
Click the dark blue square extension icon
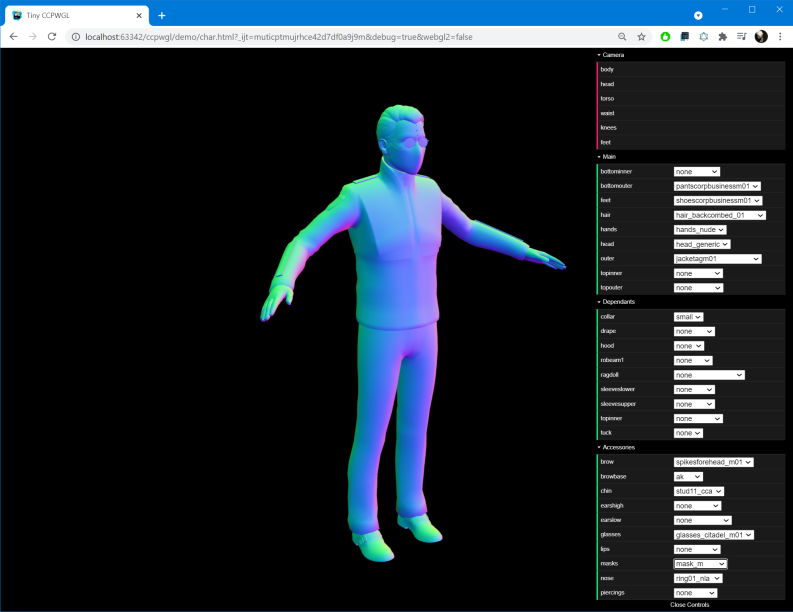tap(684, 36)
